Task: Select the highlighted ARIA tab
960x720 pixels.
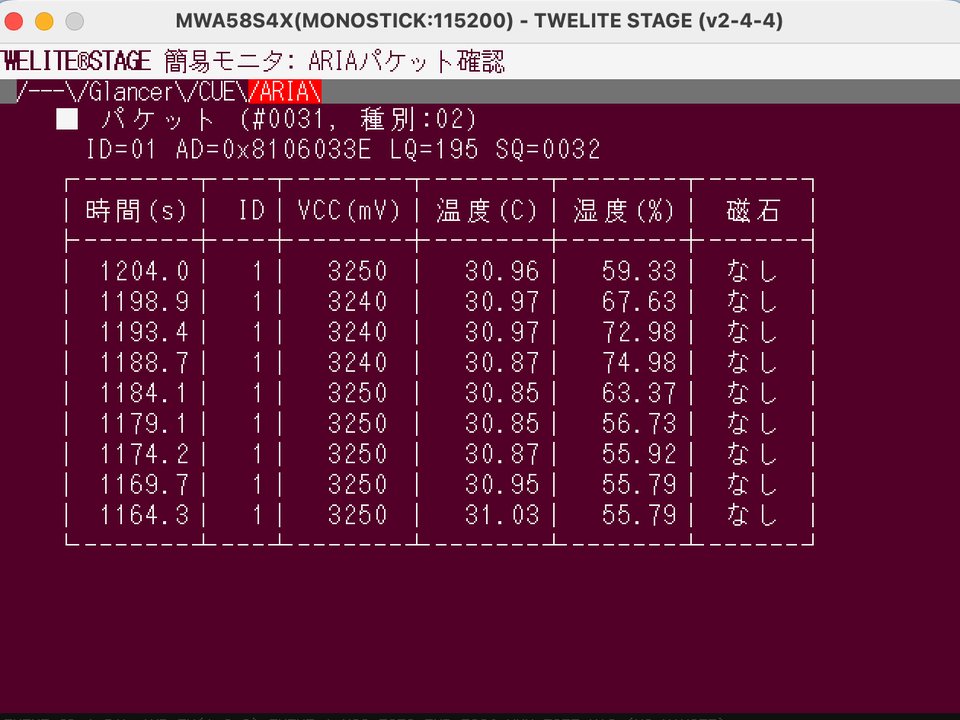Action: coord(285,92)
